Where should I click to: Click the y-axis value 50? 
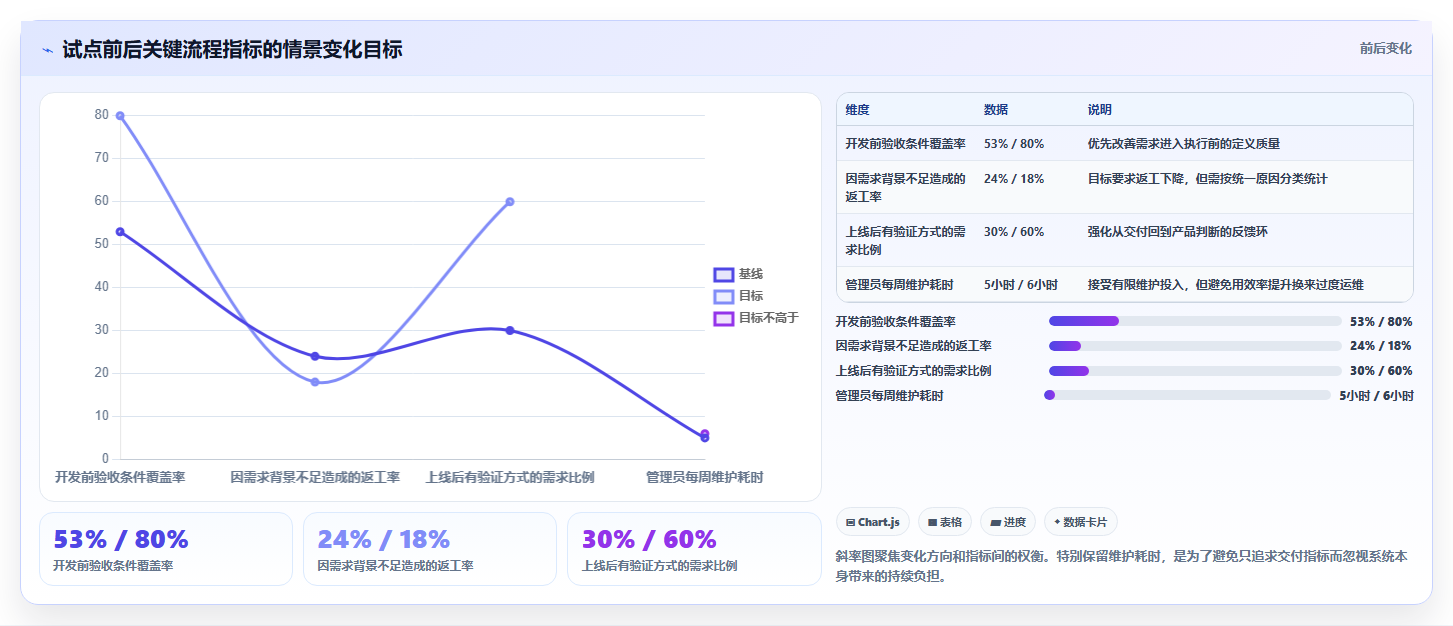[x=101, y=244]
